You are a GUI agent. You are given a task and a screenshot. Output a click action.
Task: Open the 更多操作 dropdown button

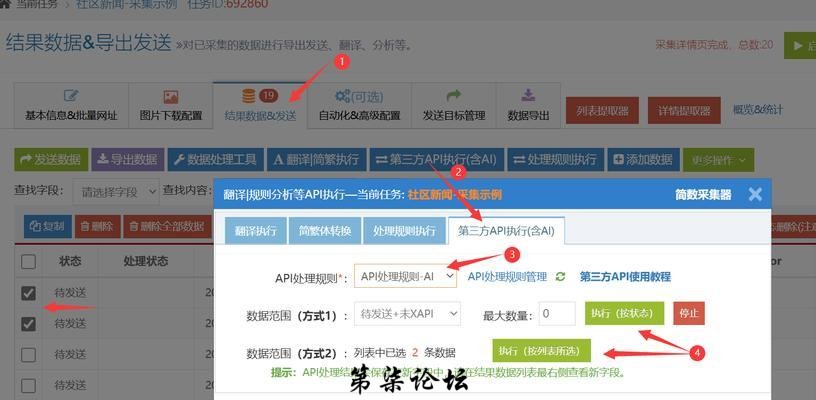[718, 160]
